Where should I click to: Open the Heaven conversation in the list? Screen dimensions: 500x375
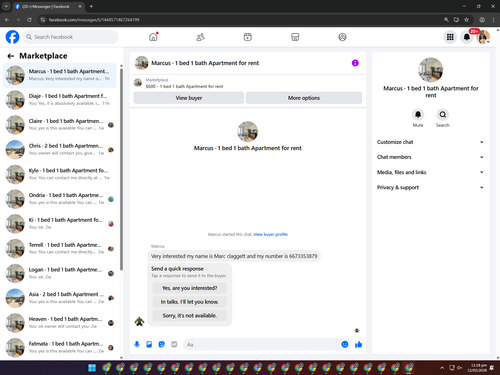point(60,322)
